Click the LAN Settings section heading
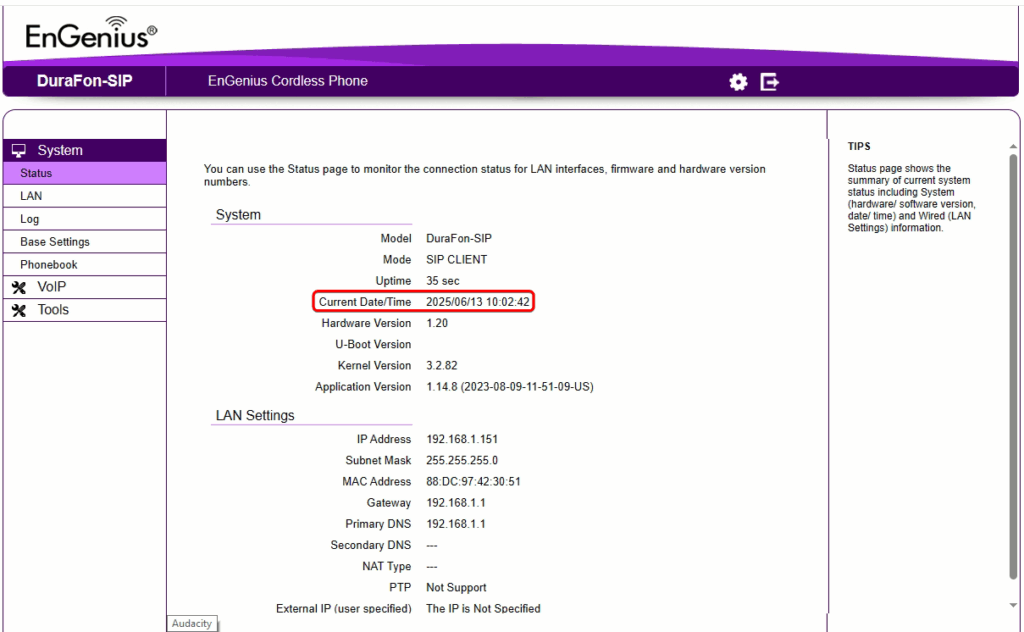Viewport: 1024px width, 632px height. pyautogui.click(x=255, y=415)
